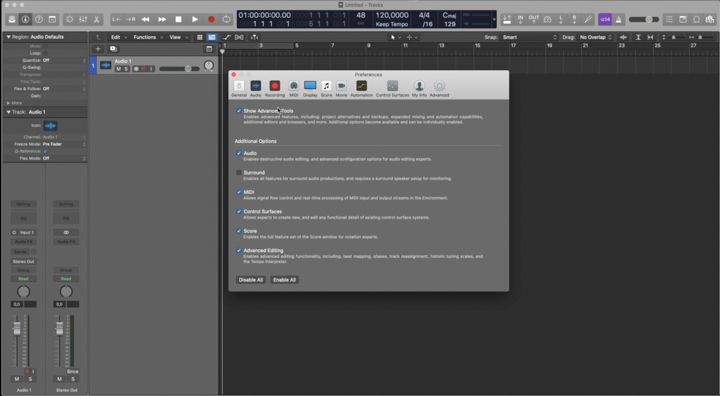720x396 pixels.
Task: Open the Toolbar button icon
Action: [52, 19]
